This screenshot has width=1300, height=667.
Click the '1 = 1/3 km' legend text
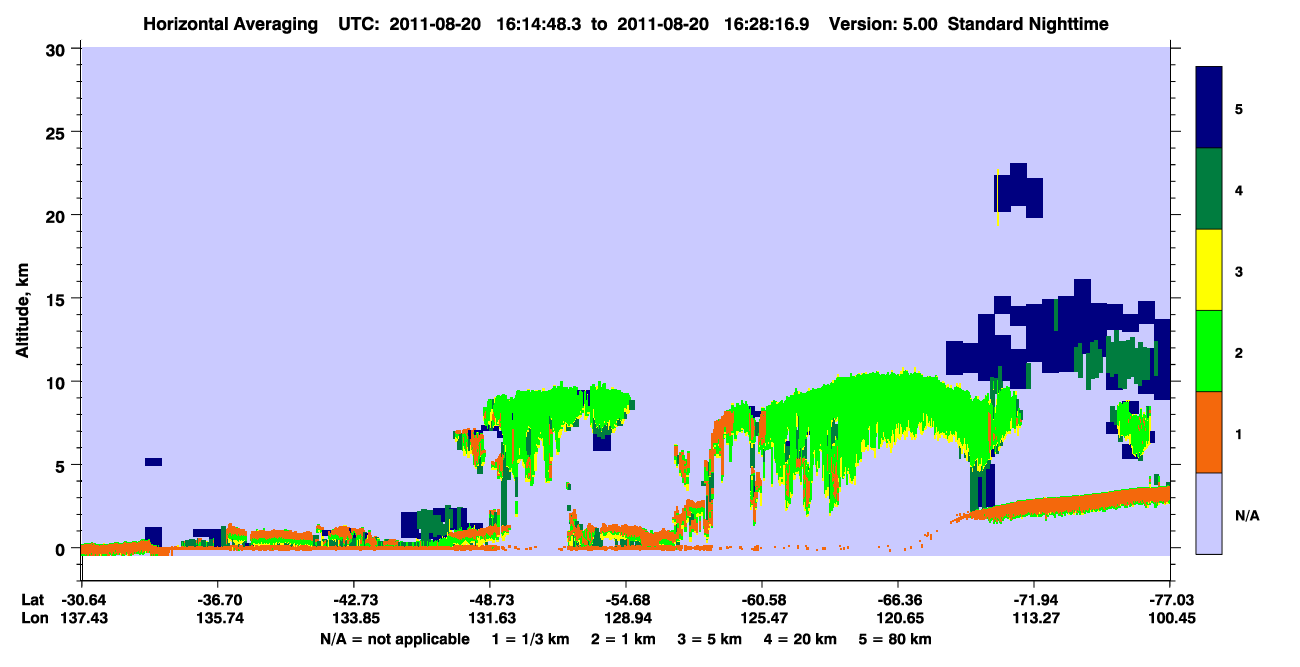tap(531, 639)
